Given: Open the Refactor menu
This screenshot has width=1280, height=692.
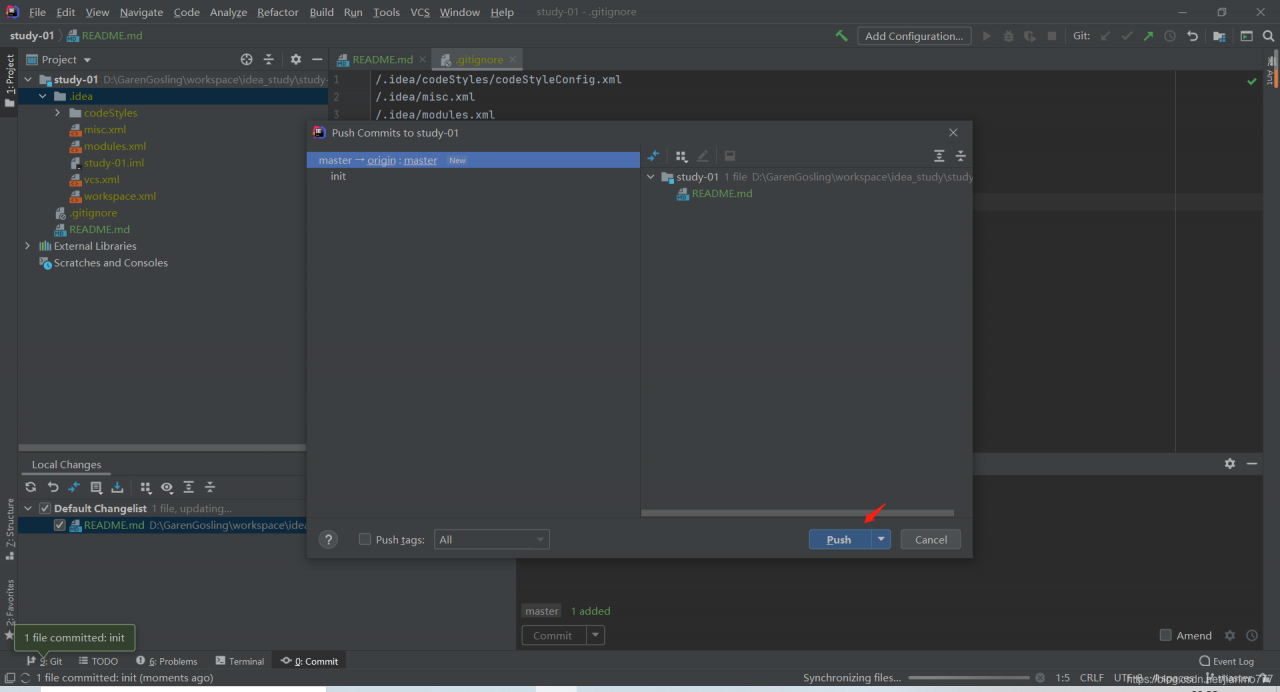Looking at the screenshot, I should tap(278, 12).
